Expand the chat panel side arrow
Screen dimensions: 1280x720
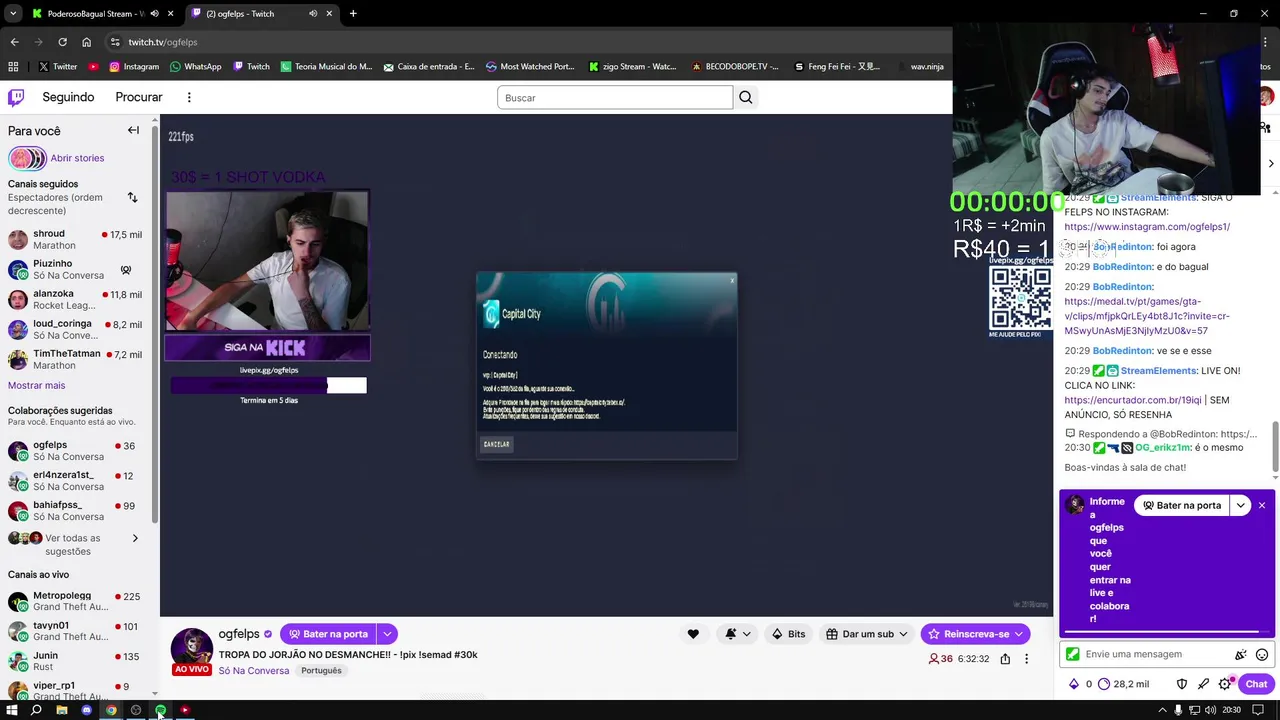tap(1271, 163)
